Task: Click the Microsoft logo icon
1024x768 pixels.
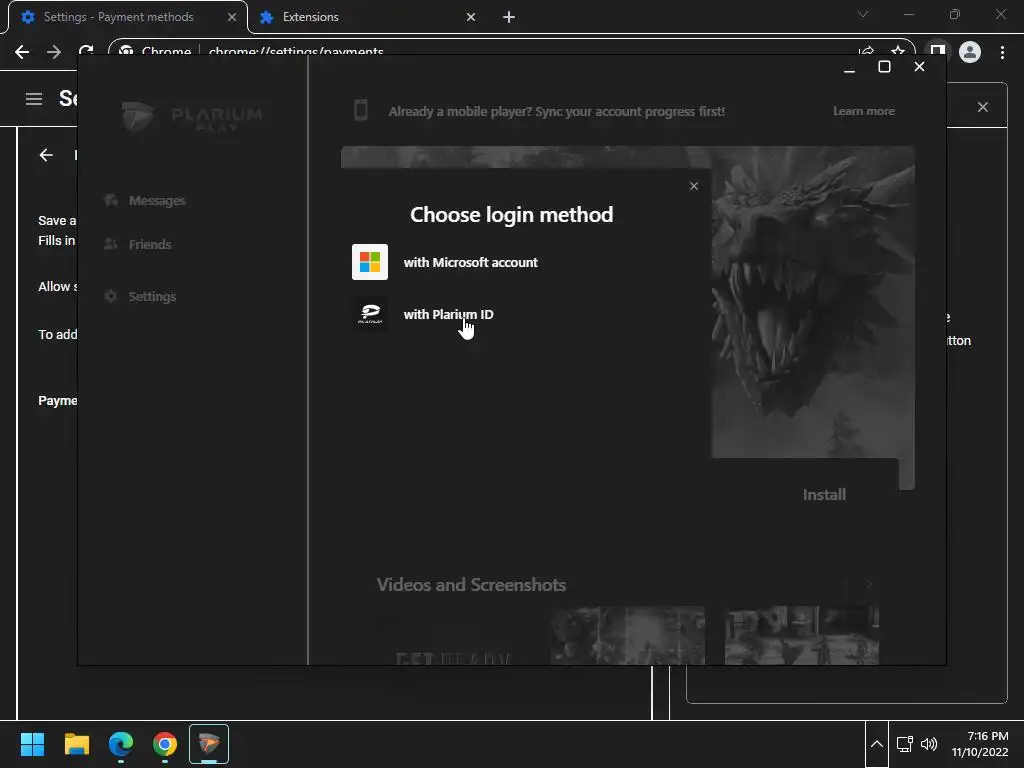Action: (370, 262)
